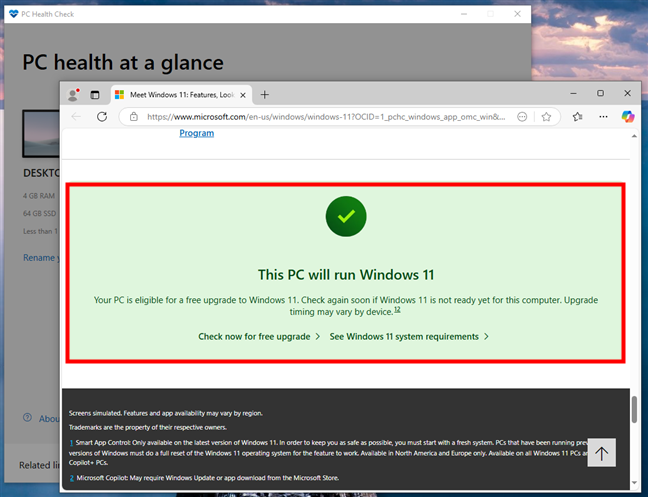Screen dimensions: 648x497
Task: Click footnote 1 Smart App Control link
Action: (x=71, y=443)
